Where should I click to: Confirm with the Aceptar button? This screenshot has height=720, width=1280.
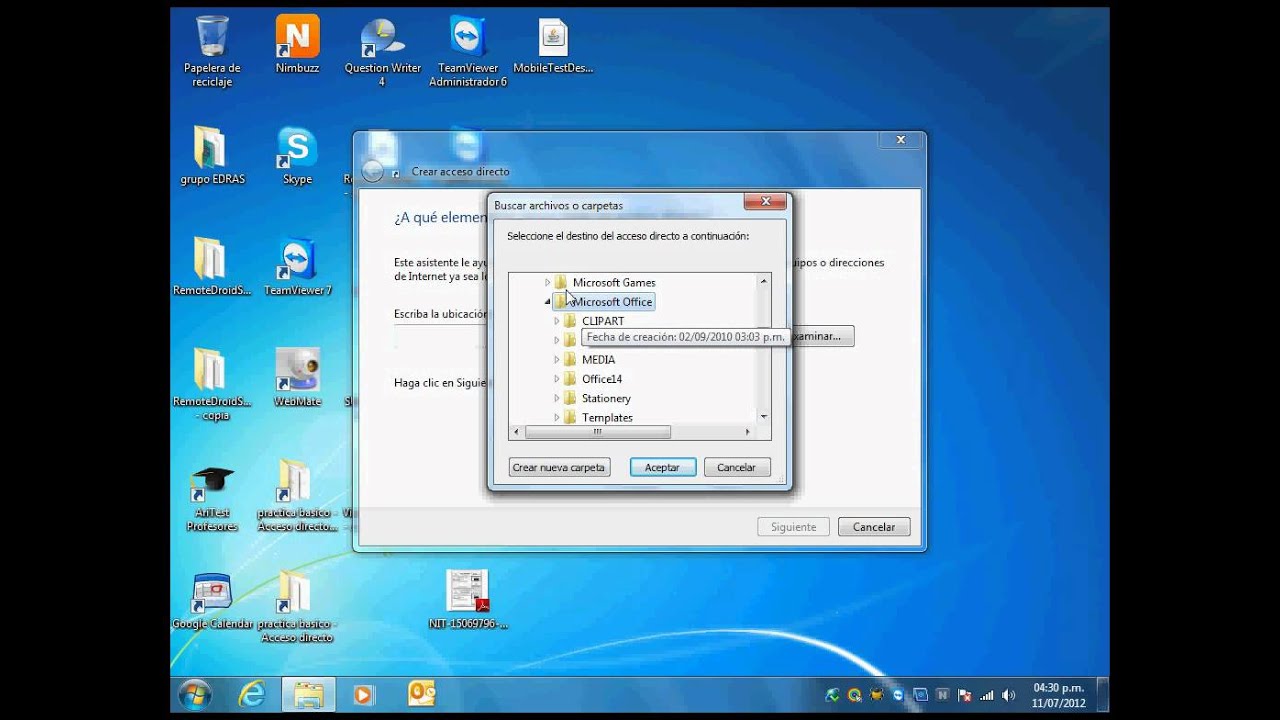(x=662, y=467)
